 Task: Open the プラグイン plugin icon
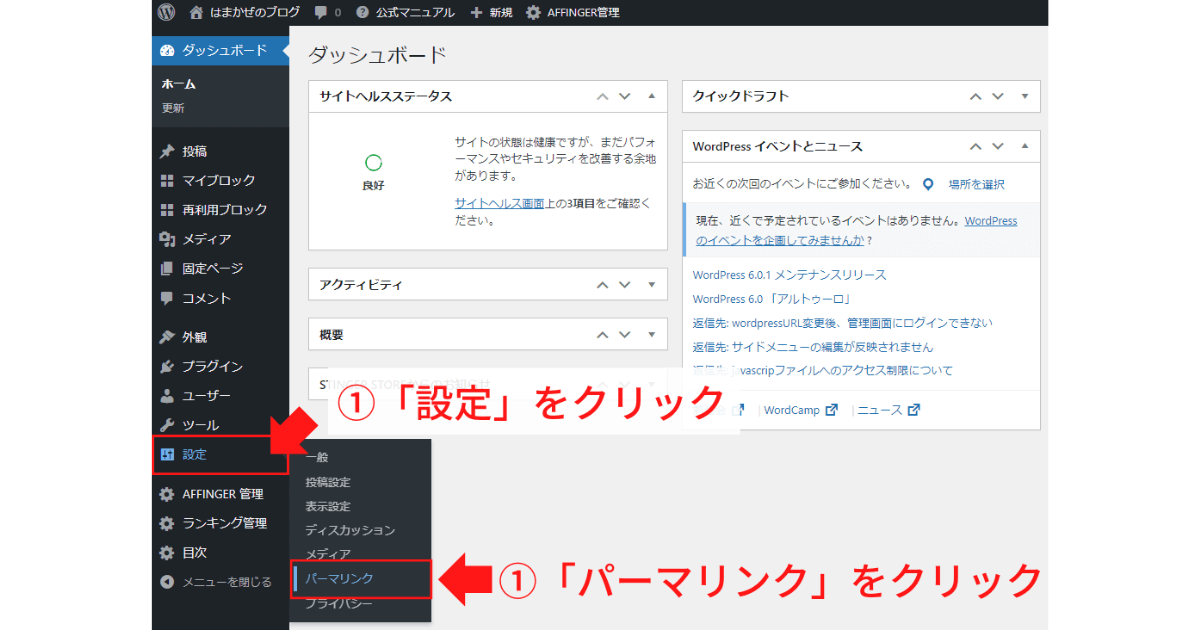click(168, 366)
